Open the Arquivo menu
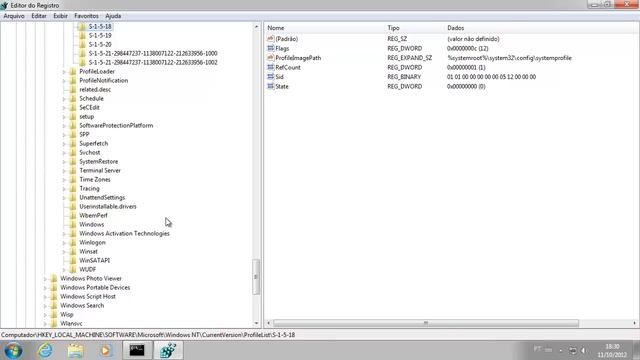640x360 pixels. (14, 16)
